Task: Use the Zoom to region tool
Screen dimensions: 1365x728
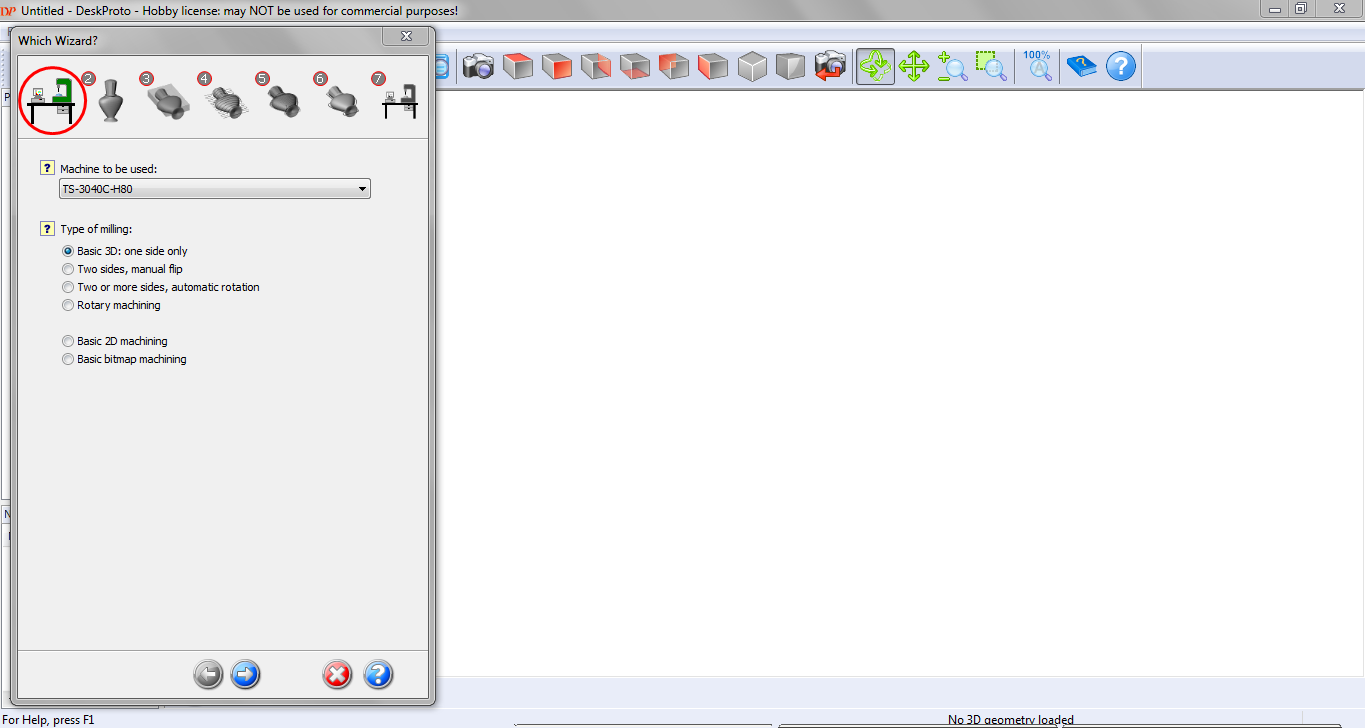Action: tap(991, 66)
